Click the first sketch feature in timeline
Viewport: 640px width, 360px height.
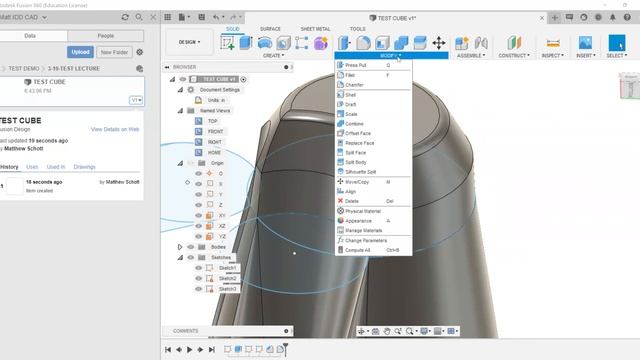coord(228,349)
